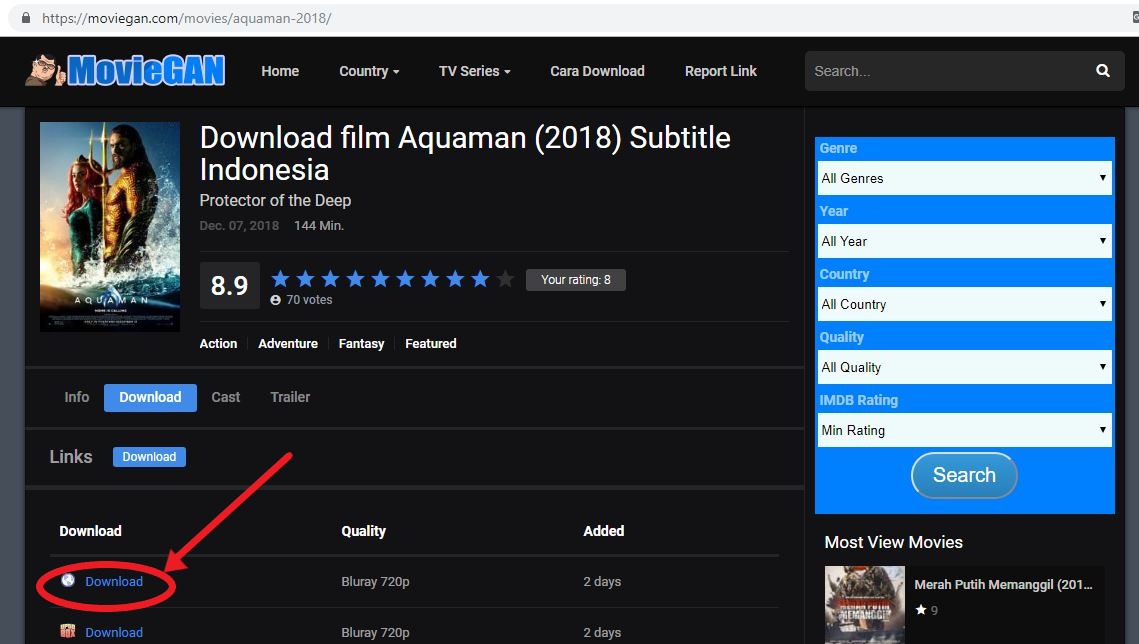Switch to the Trailer tab
The height and width of the screenshot is (644, 1139).
[x=289, y=397]
